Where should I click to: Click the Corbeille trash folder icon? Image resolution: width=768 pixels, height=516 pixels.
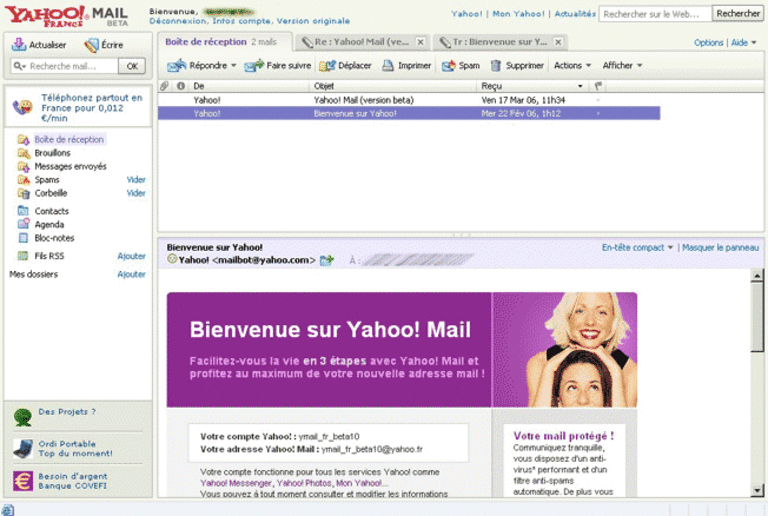(x=24, y=193)
